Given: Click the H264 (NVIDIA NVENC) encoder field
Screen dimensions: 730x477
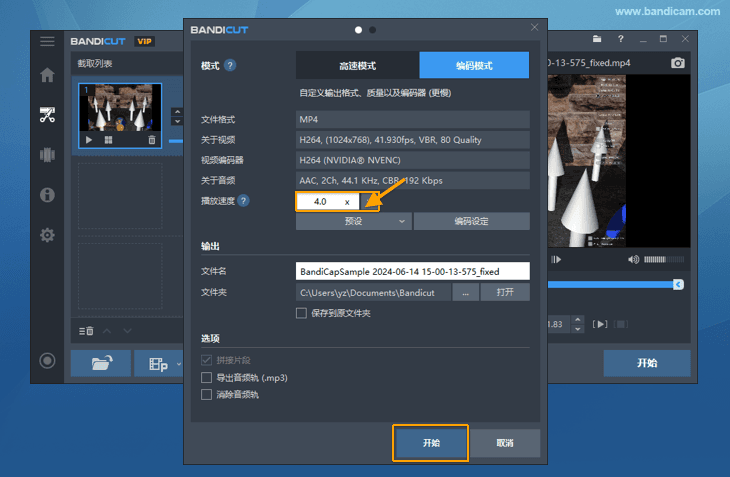Looking at the screenshot, I should click(412, 160).
